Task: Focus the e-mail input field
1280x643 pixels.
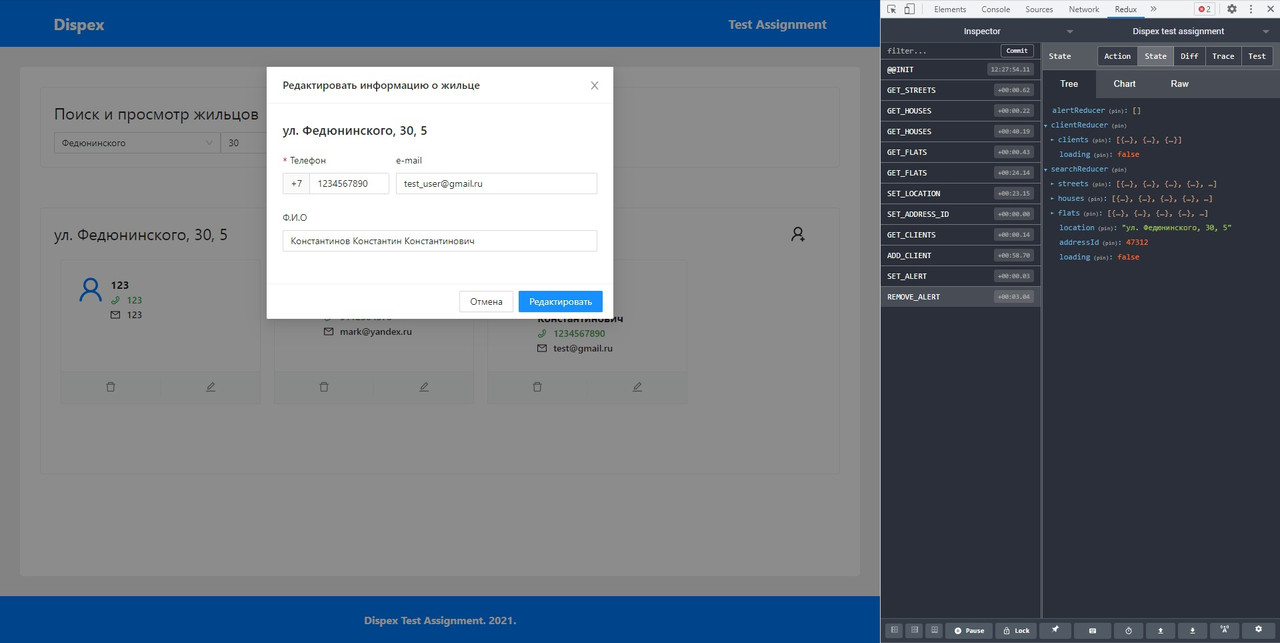Action: point(497,184)
